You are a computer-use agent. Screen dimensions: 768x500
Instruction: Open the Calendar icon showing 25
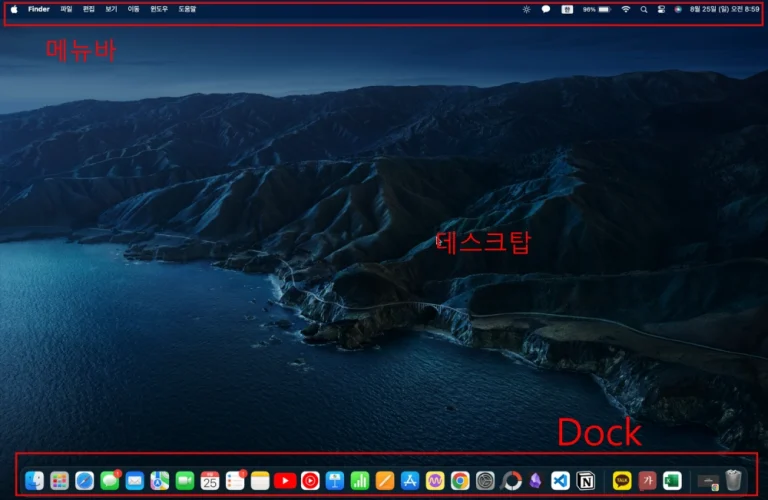210,481
